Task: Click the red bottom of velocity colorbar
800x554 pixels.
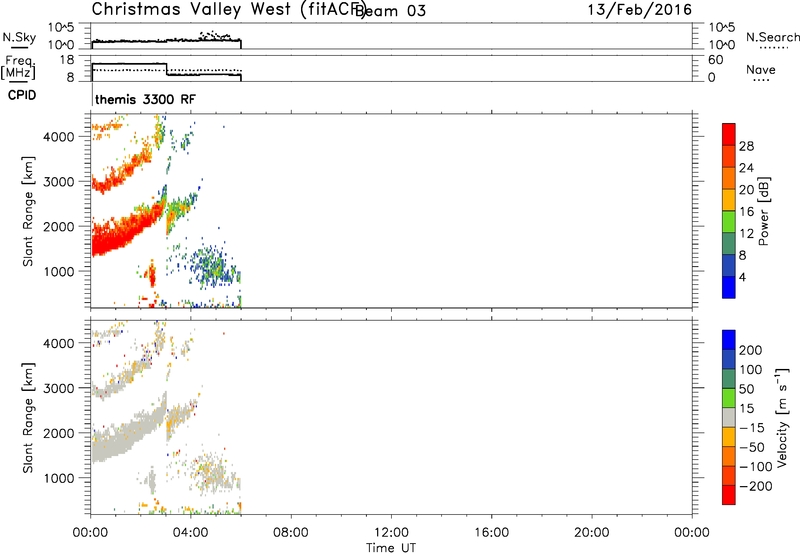Action: pyautogui.click(x=729, y=495)
